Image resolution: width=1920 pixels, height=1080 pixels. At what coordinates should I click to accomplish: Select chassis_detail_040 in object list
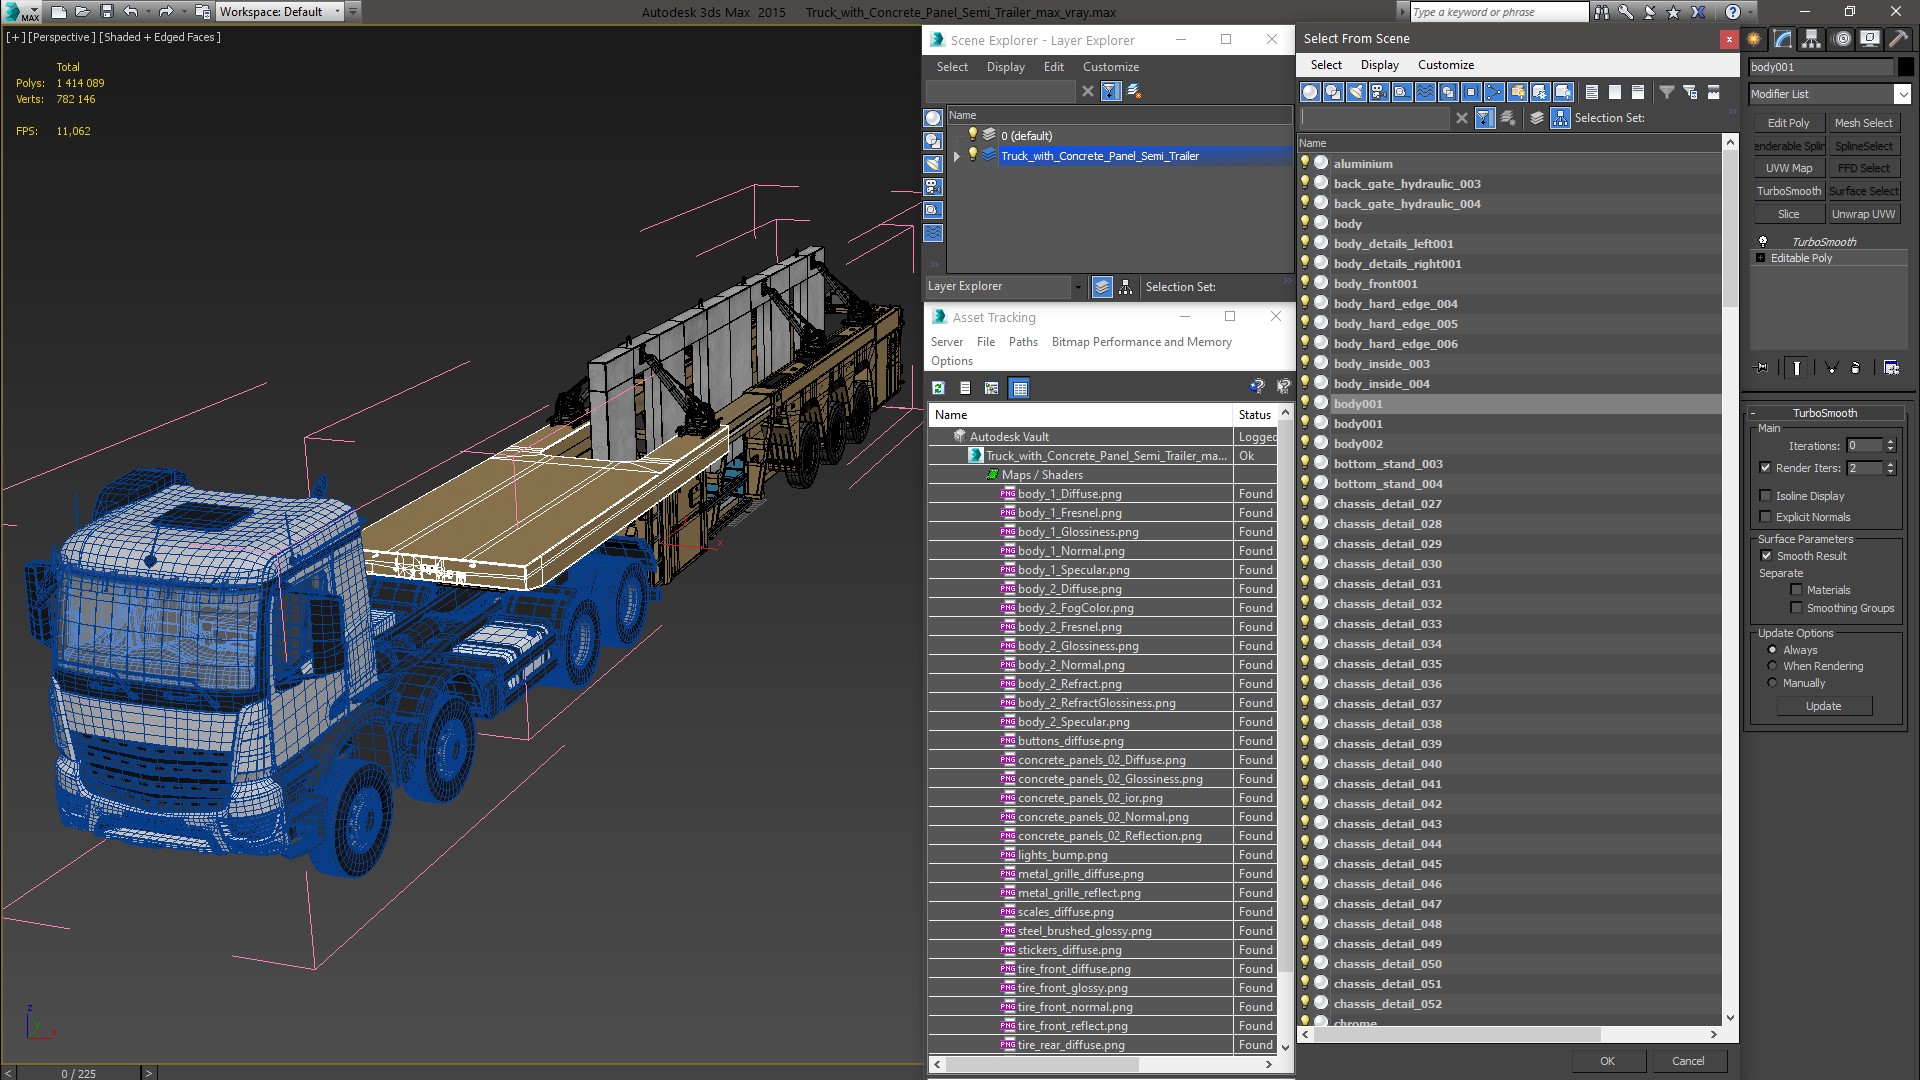(1387, 764)
